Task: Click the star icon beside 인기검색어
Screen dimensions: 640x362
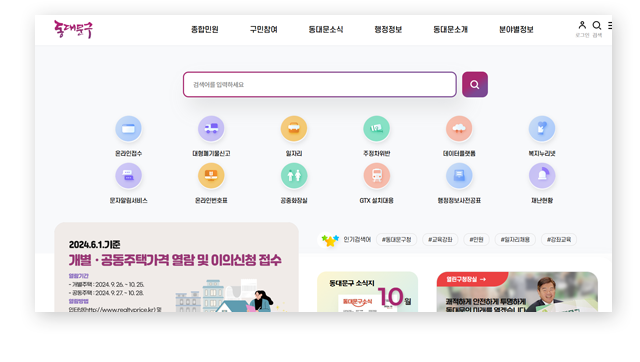Action: pos(330,240)
